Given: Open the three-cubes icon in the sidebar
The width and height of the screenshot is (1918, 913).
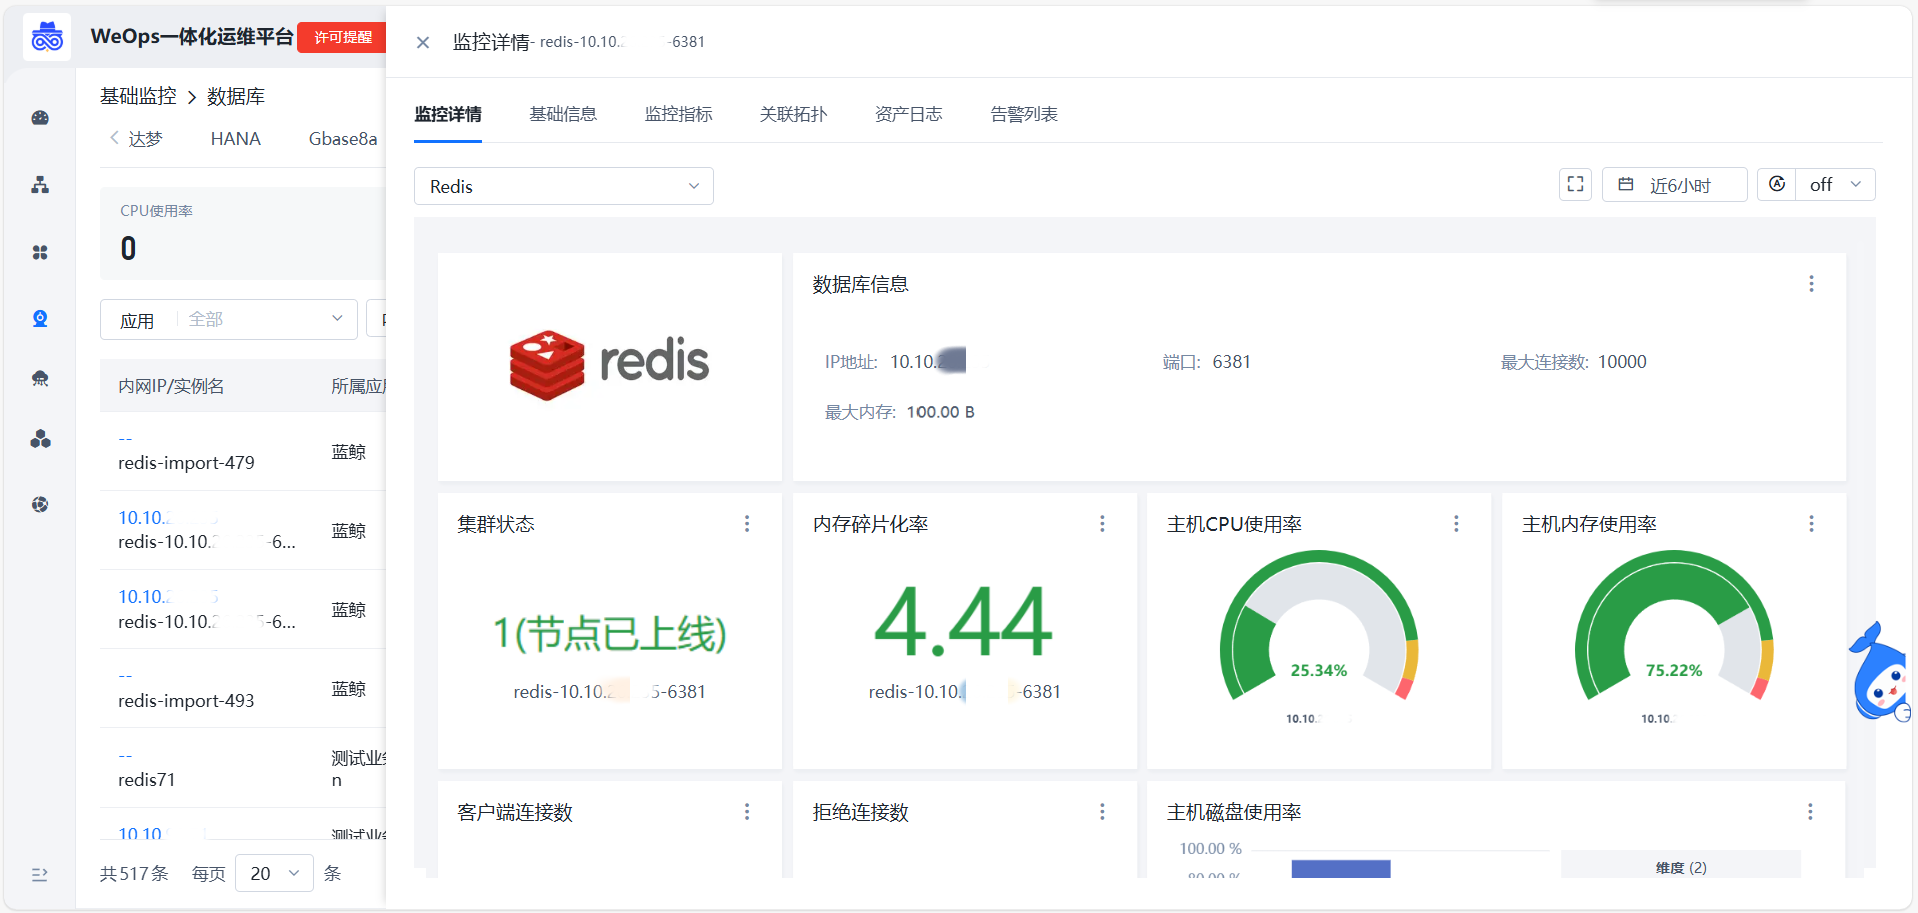Looking at the screenshot, I should 40,439.
